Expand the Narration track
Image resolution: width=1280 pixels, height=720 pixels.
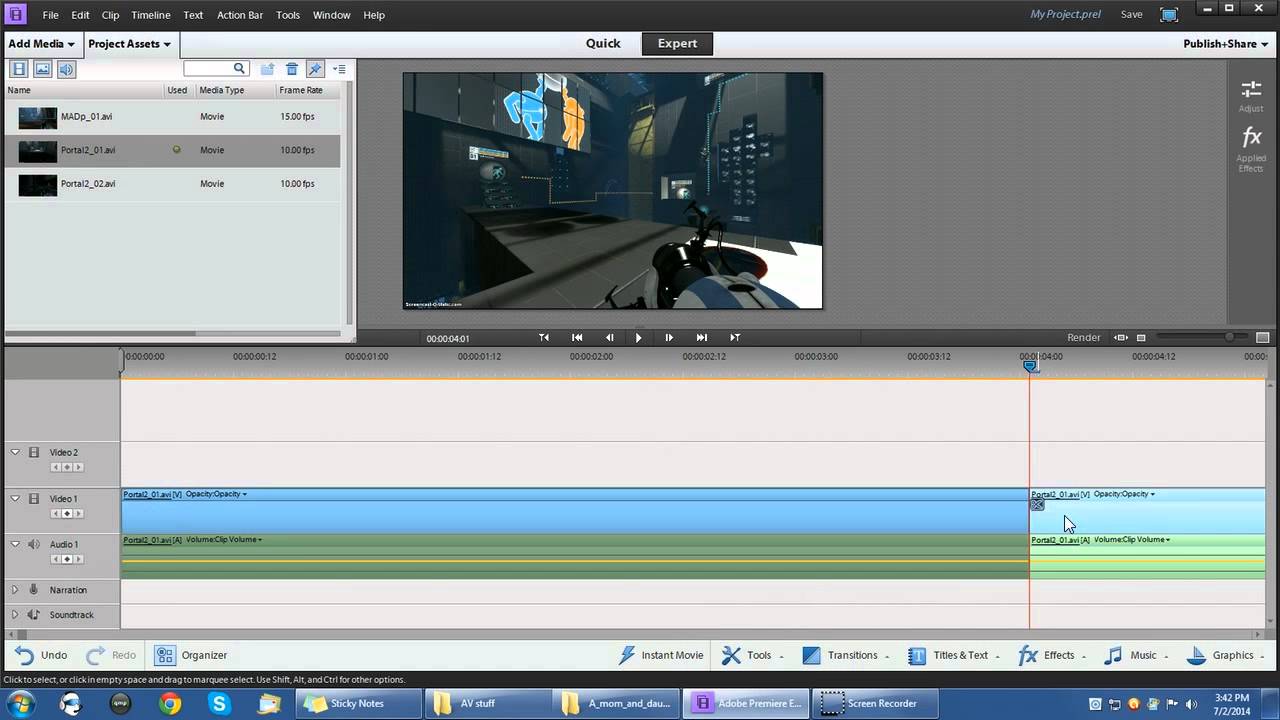pos(15,590)
